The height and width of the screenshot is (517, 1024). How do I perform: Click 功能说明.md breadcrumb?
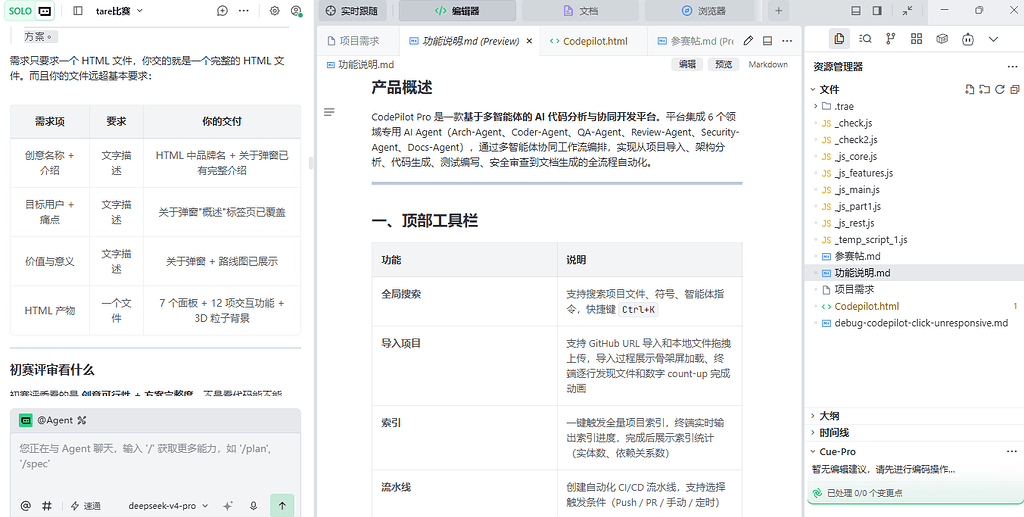(x=360, y=65)
